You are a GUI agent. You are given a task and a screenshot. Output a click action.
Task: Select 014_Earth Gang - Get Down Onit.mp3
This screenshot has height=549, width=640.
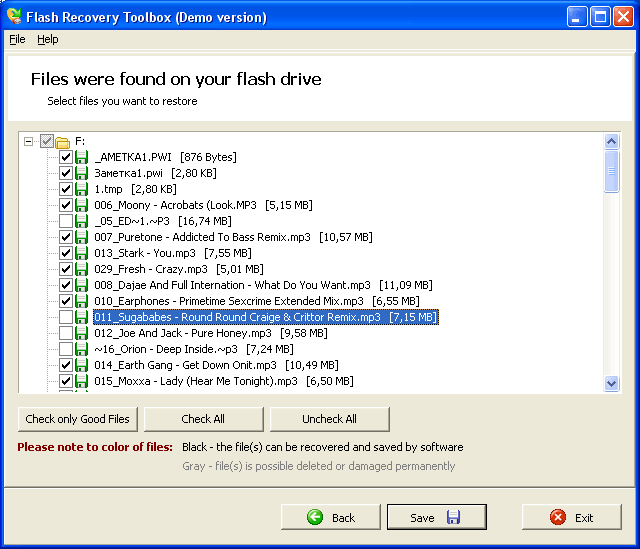pos(217,365)
